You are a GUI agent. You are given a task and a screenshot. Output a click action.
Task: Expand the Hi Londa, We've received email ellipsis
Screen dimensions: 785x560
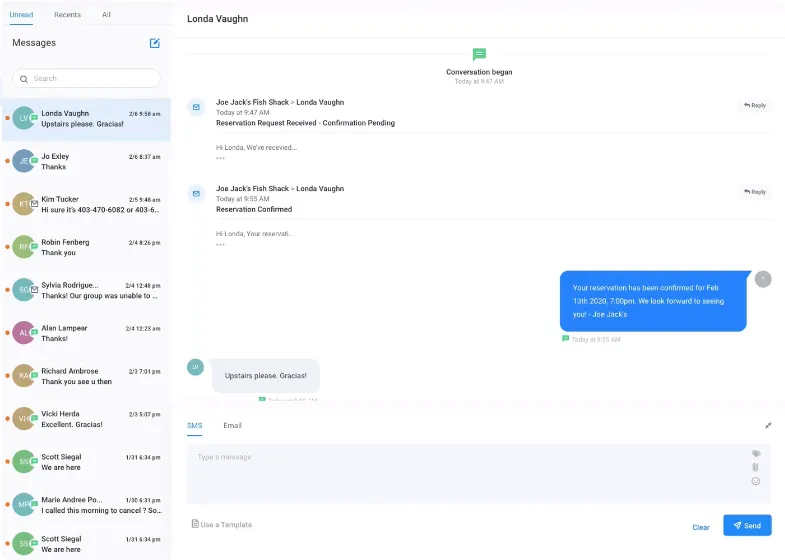[220, 158]
